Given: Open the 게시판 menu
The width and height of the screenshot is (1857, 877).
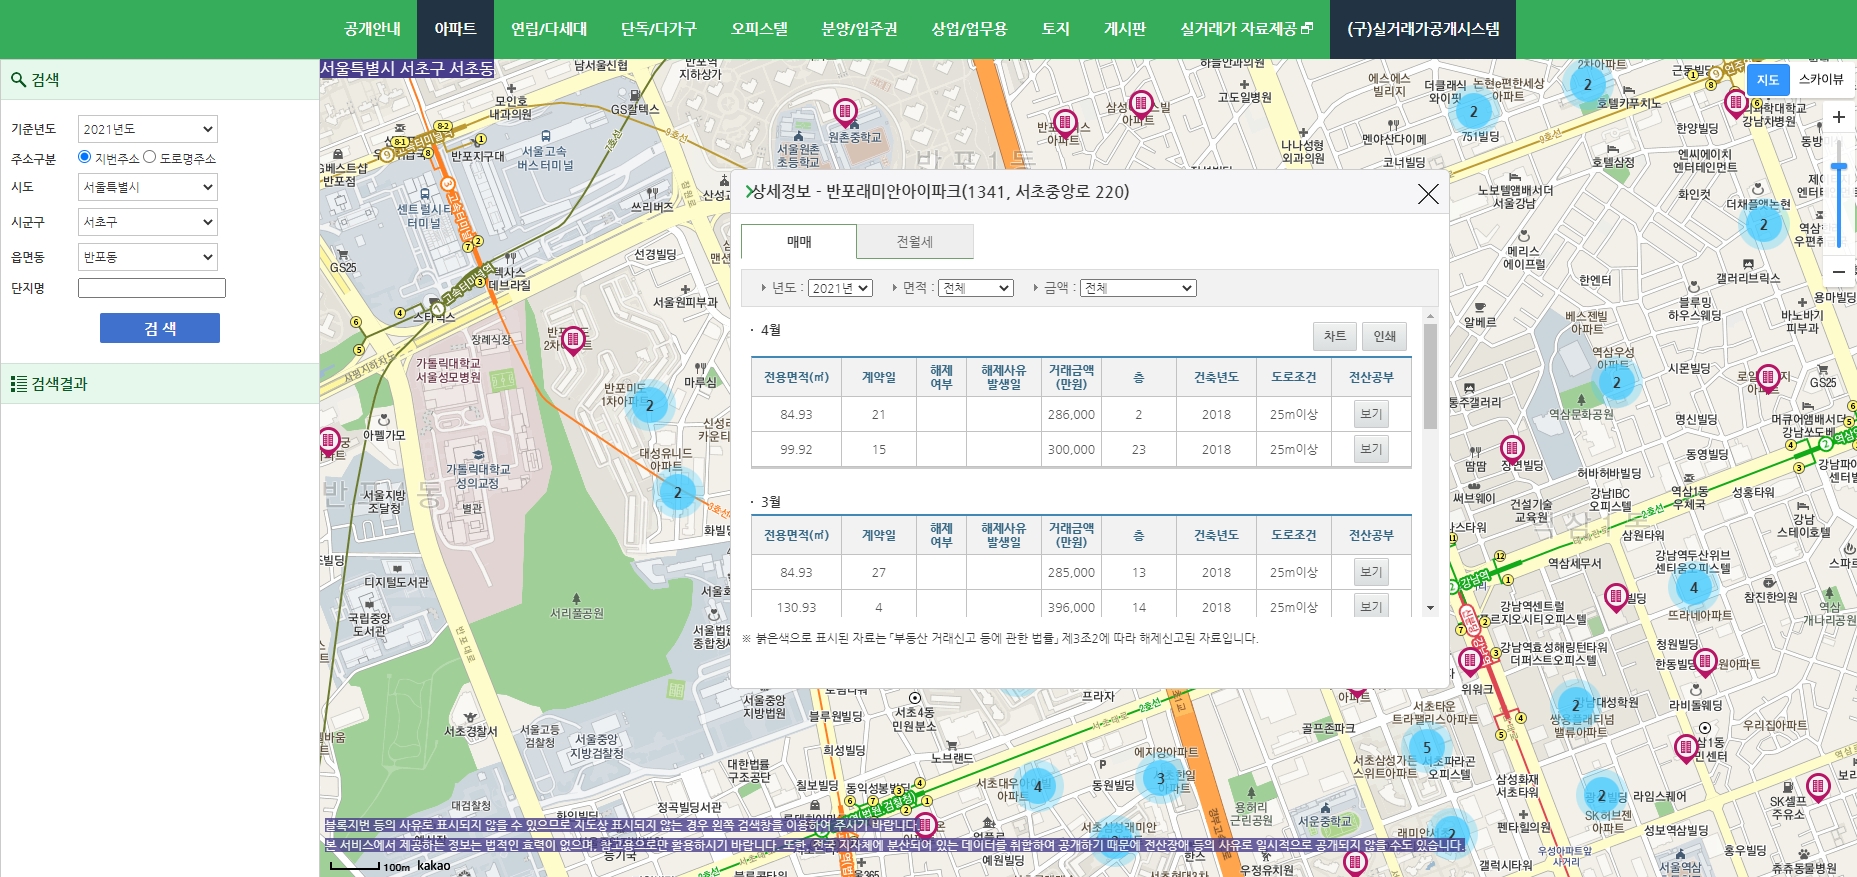Looking at the screenshot, I should 1125,29.
